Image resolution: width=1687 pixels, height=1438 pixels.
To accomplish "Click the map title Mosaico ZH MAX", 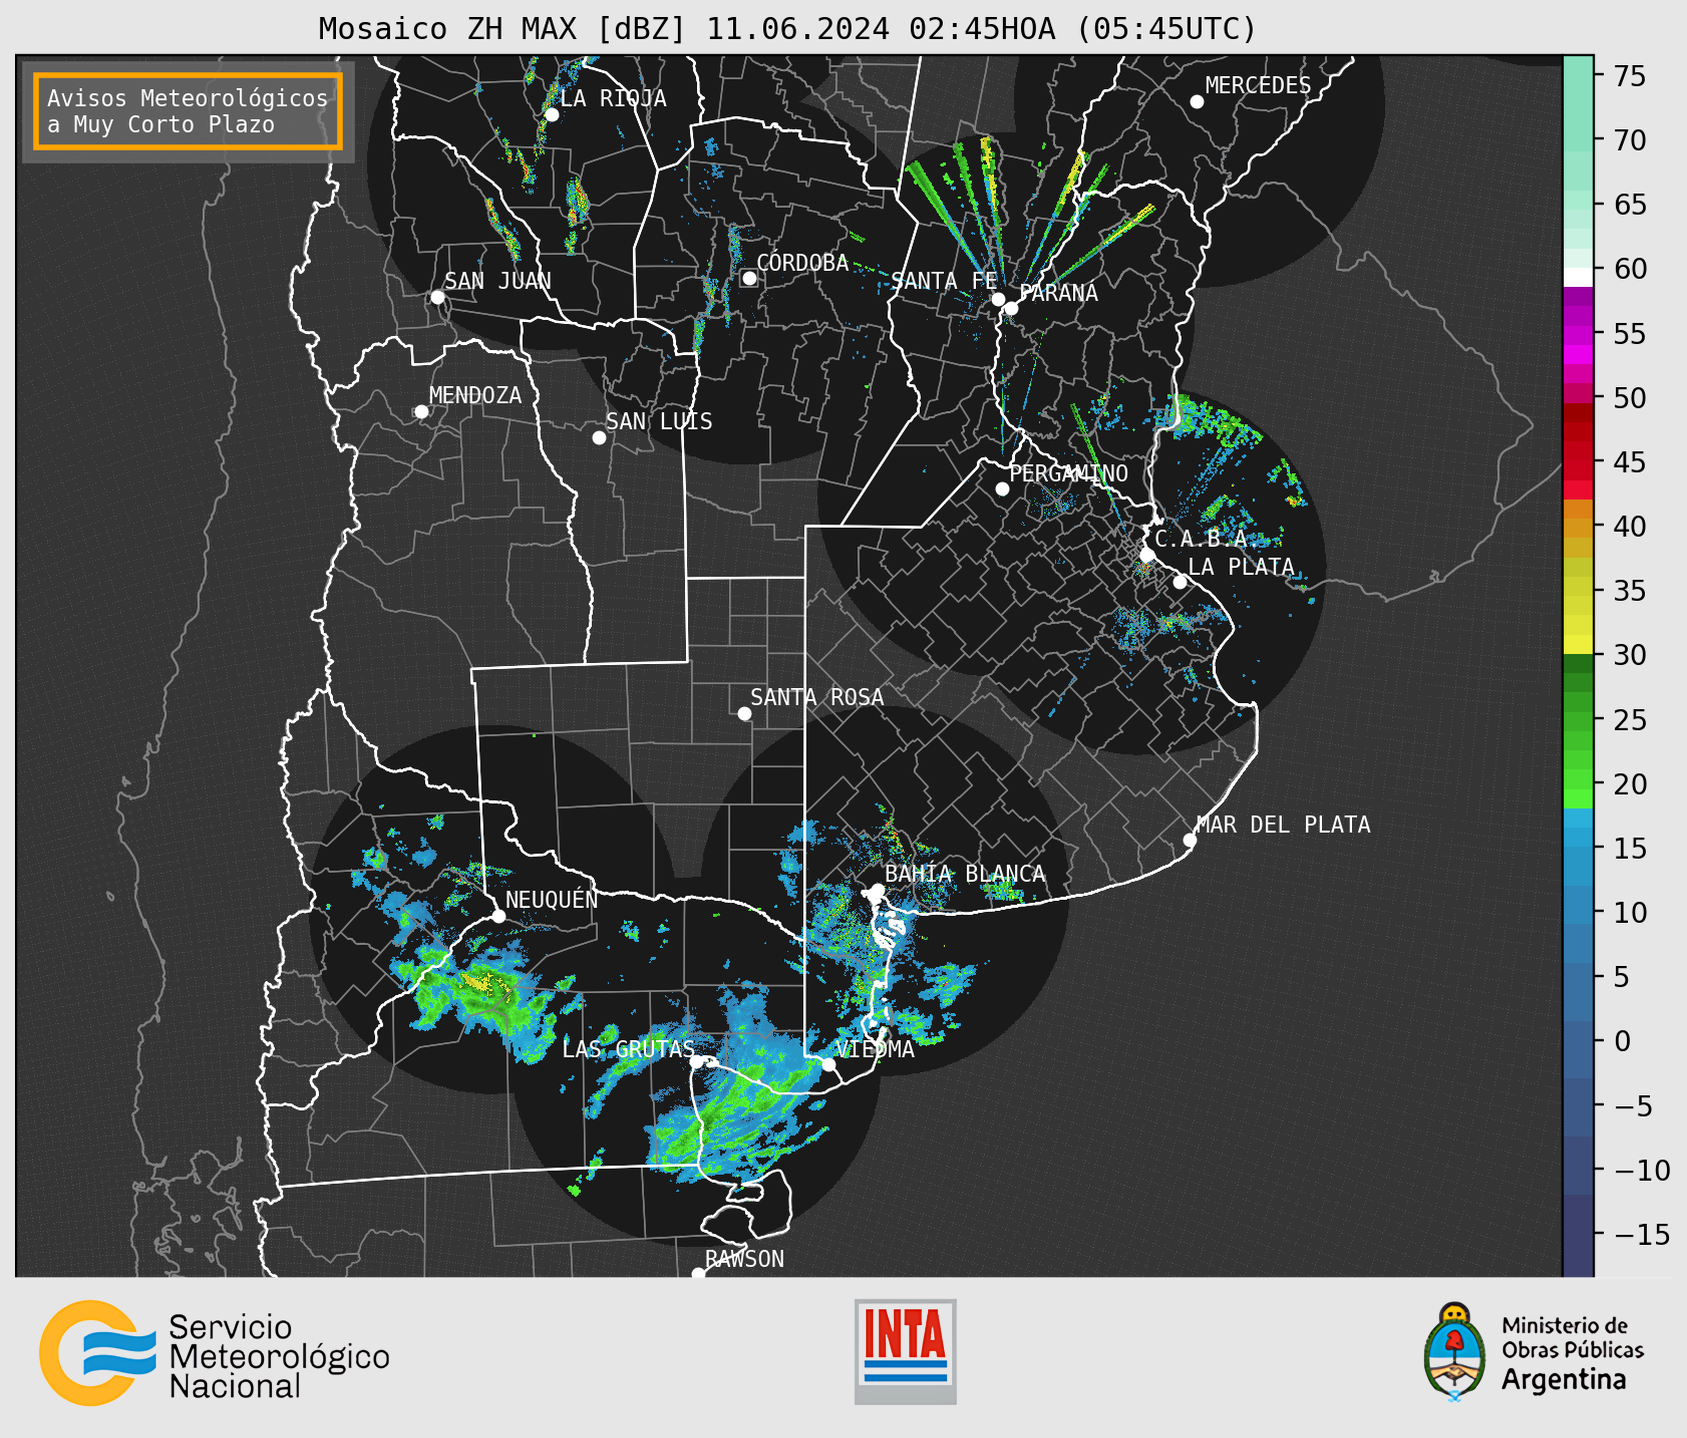I will (x=787, y=28).
